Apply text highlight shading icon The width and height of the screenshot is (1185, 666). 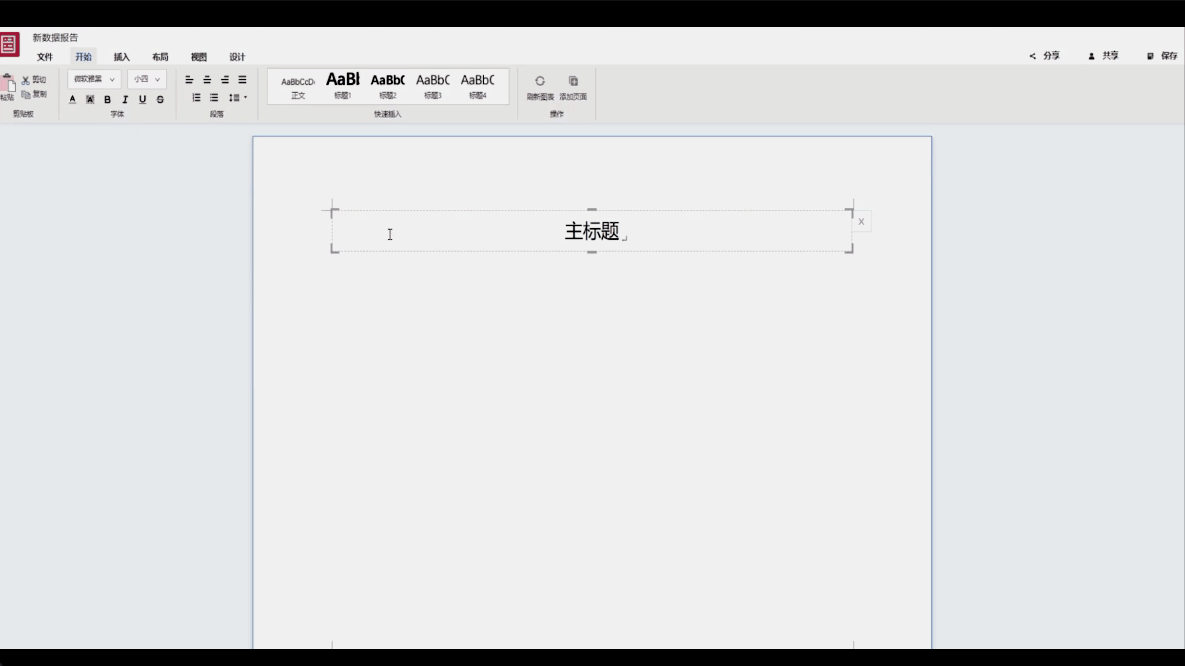tap(90, 99)
